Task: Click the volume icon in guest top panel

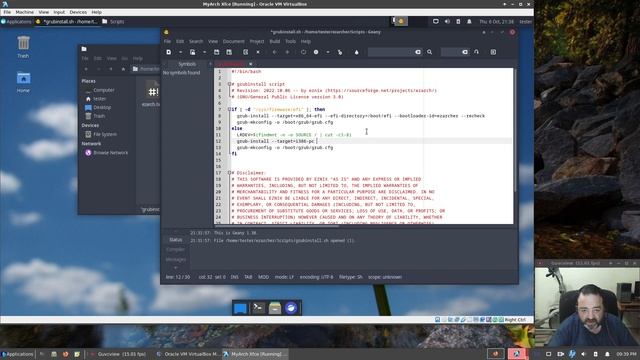Action: coord(447,21)
